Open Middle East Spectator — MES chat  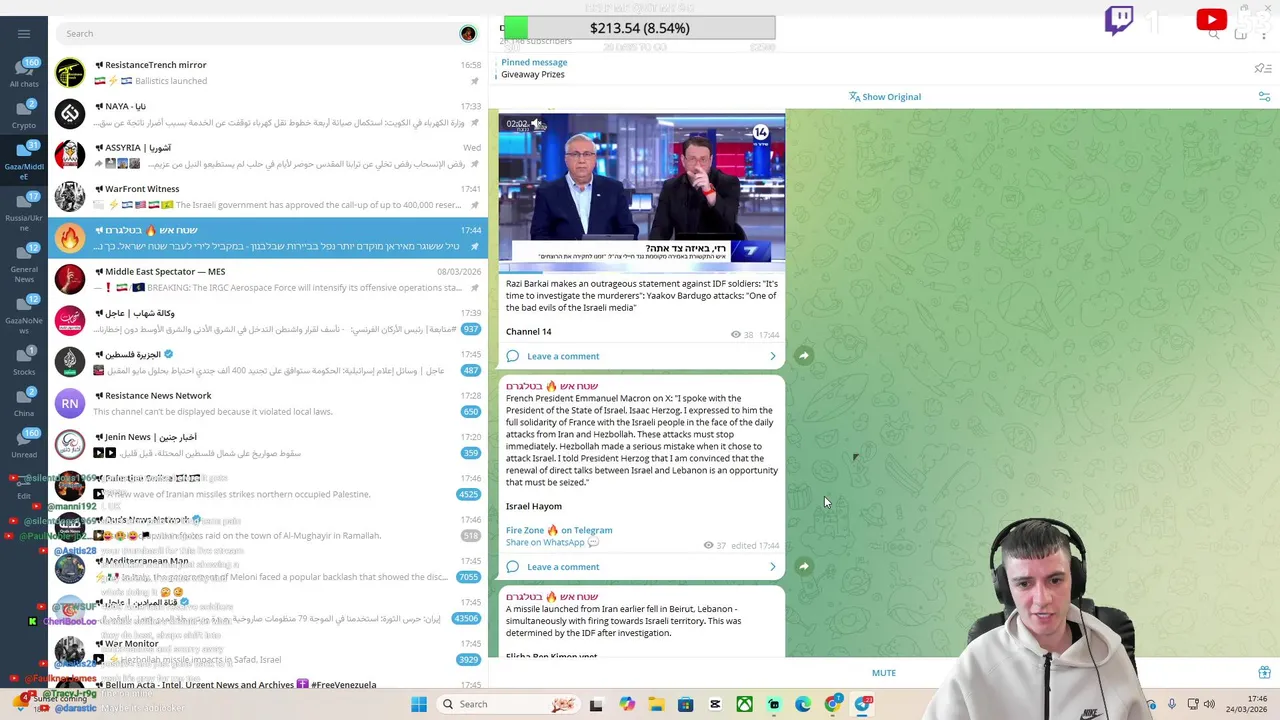pos(268,279)
